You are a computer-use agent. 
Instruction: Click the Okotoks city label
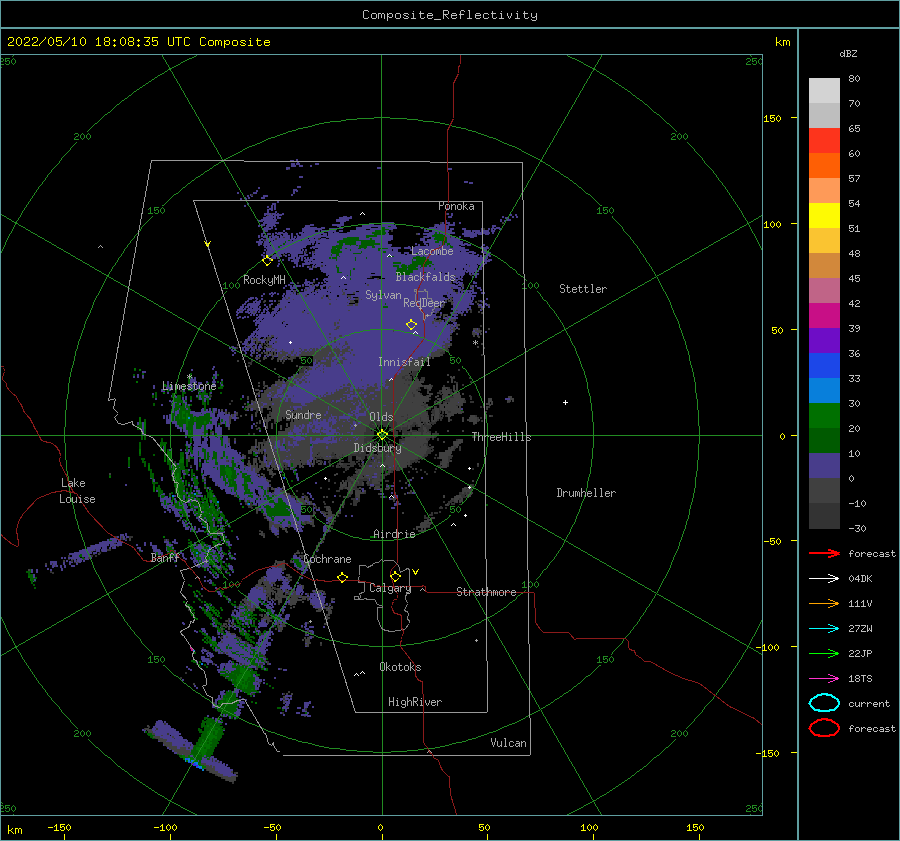click(x=400, y=667)
